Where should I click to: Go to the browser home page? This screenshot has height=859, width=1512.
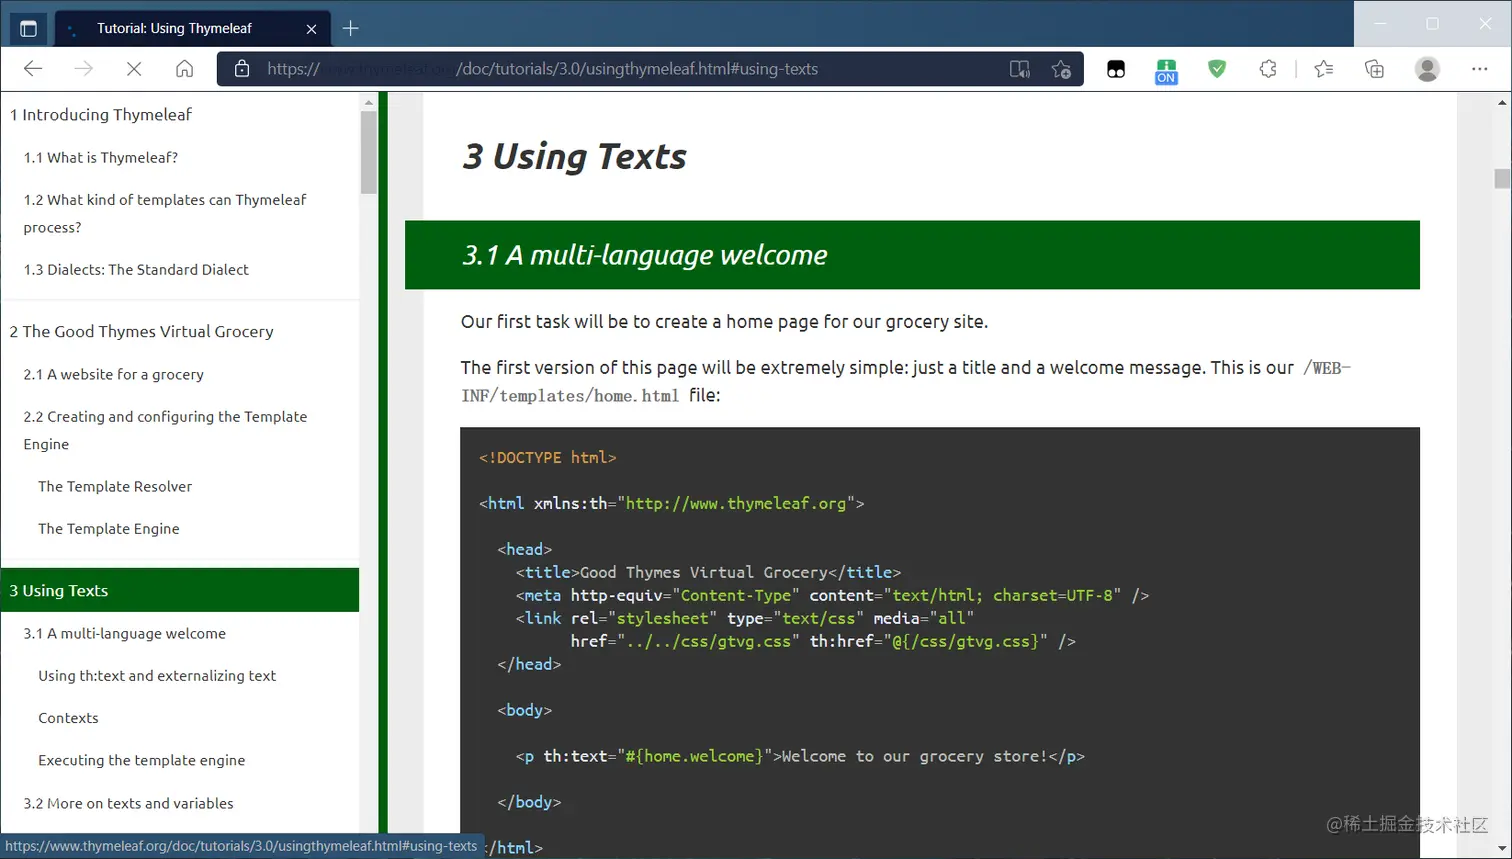pos(184,69)
